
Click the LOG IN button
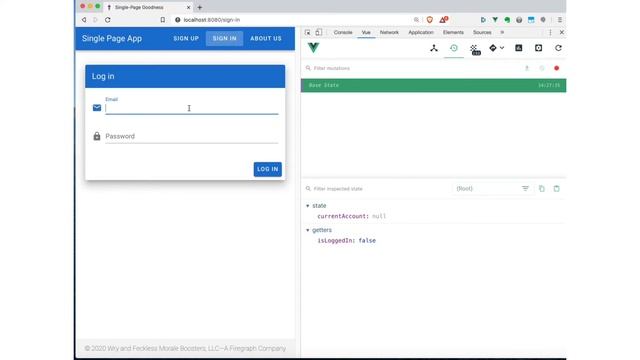267,169
